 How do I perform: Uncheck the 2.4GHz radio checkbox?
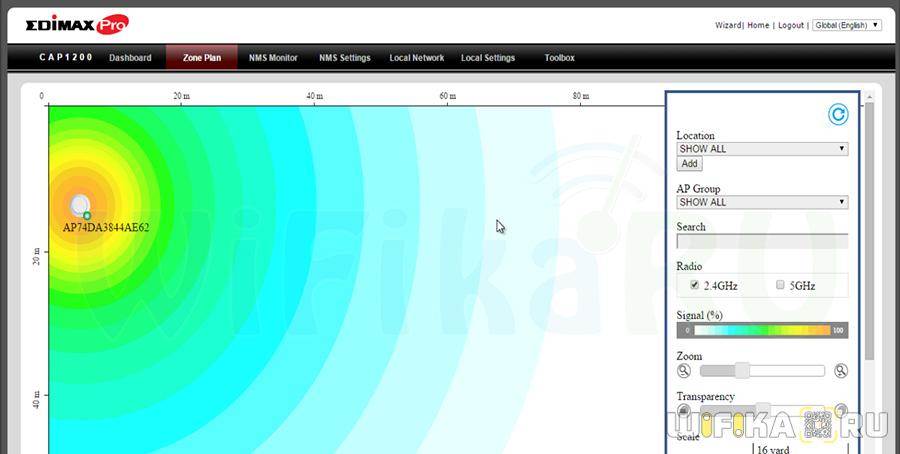click(694, 285)
